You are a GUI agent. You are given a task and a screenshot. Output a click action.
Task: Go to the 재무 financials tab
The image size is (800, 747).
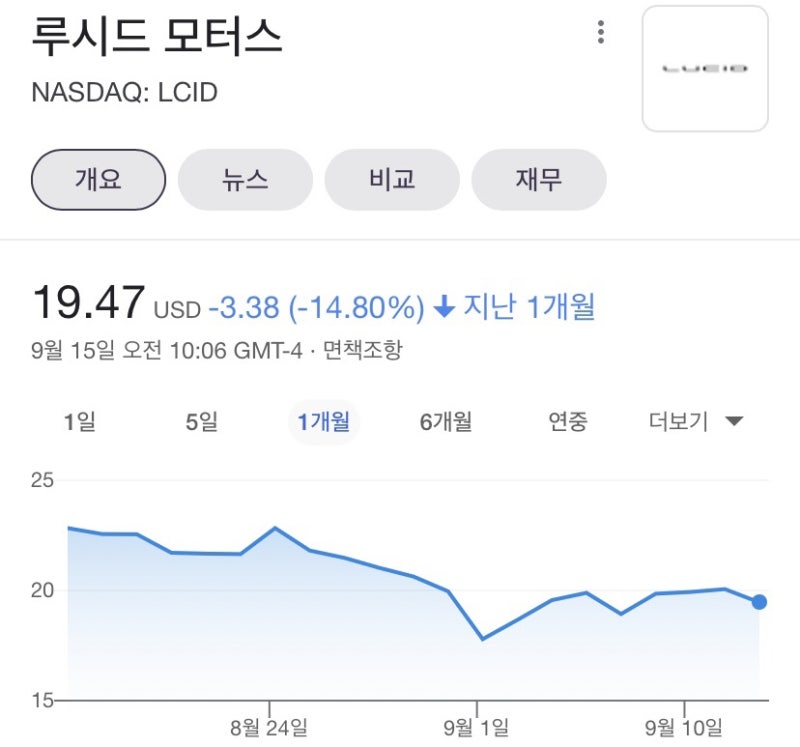point(539,180)
